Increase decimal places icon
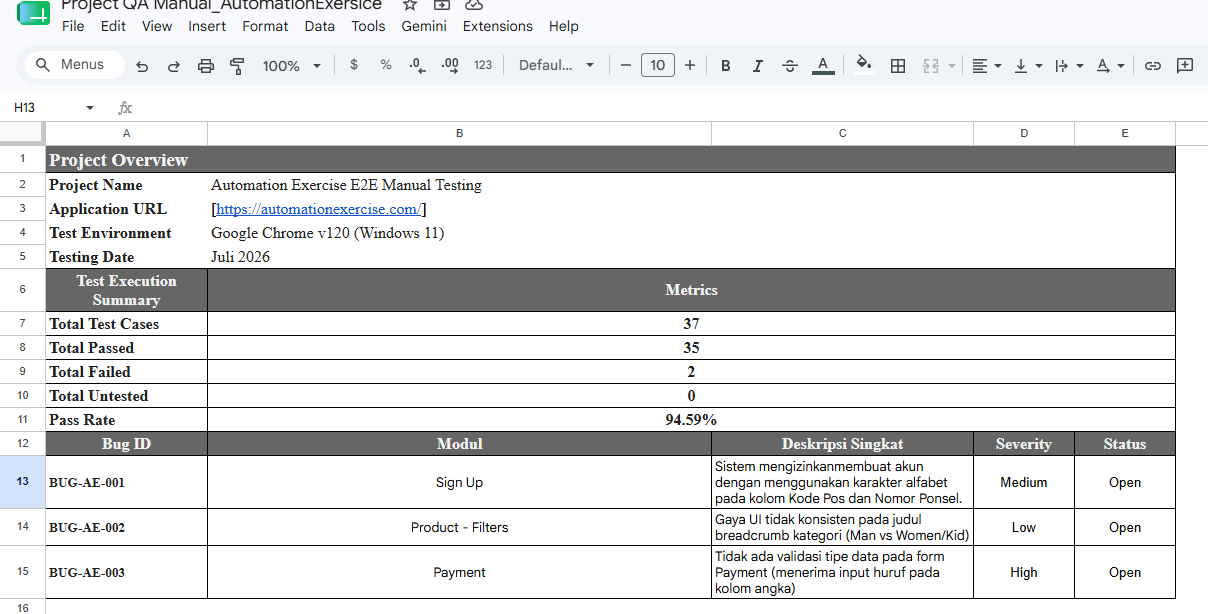The height and width of the screenshot is (614, 1208). coord(450,65)
